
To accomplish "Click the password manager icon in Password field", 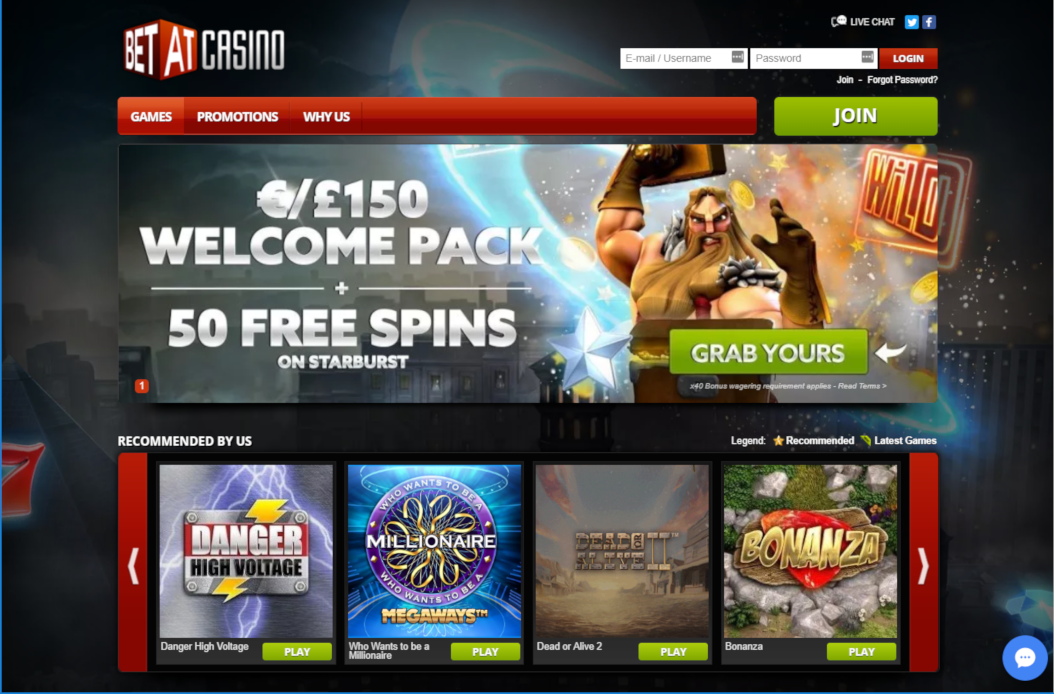I will 868,57.
